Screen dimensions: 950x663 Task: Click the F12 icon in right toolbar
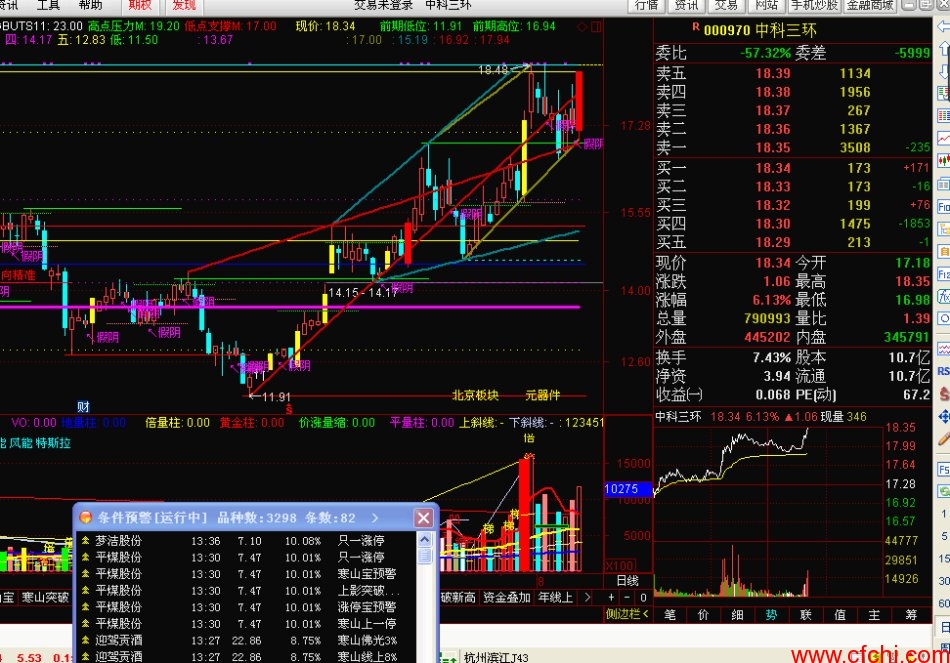(943, 274)
